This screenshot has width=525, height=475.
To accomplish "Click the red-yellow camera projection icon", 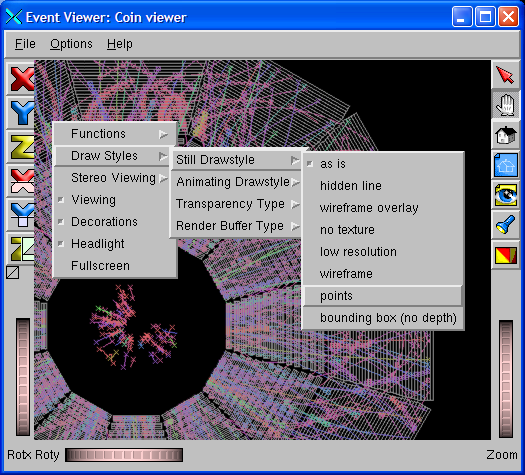I will pyautogui.click(x=506, y=255).
